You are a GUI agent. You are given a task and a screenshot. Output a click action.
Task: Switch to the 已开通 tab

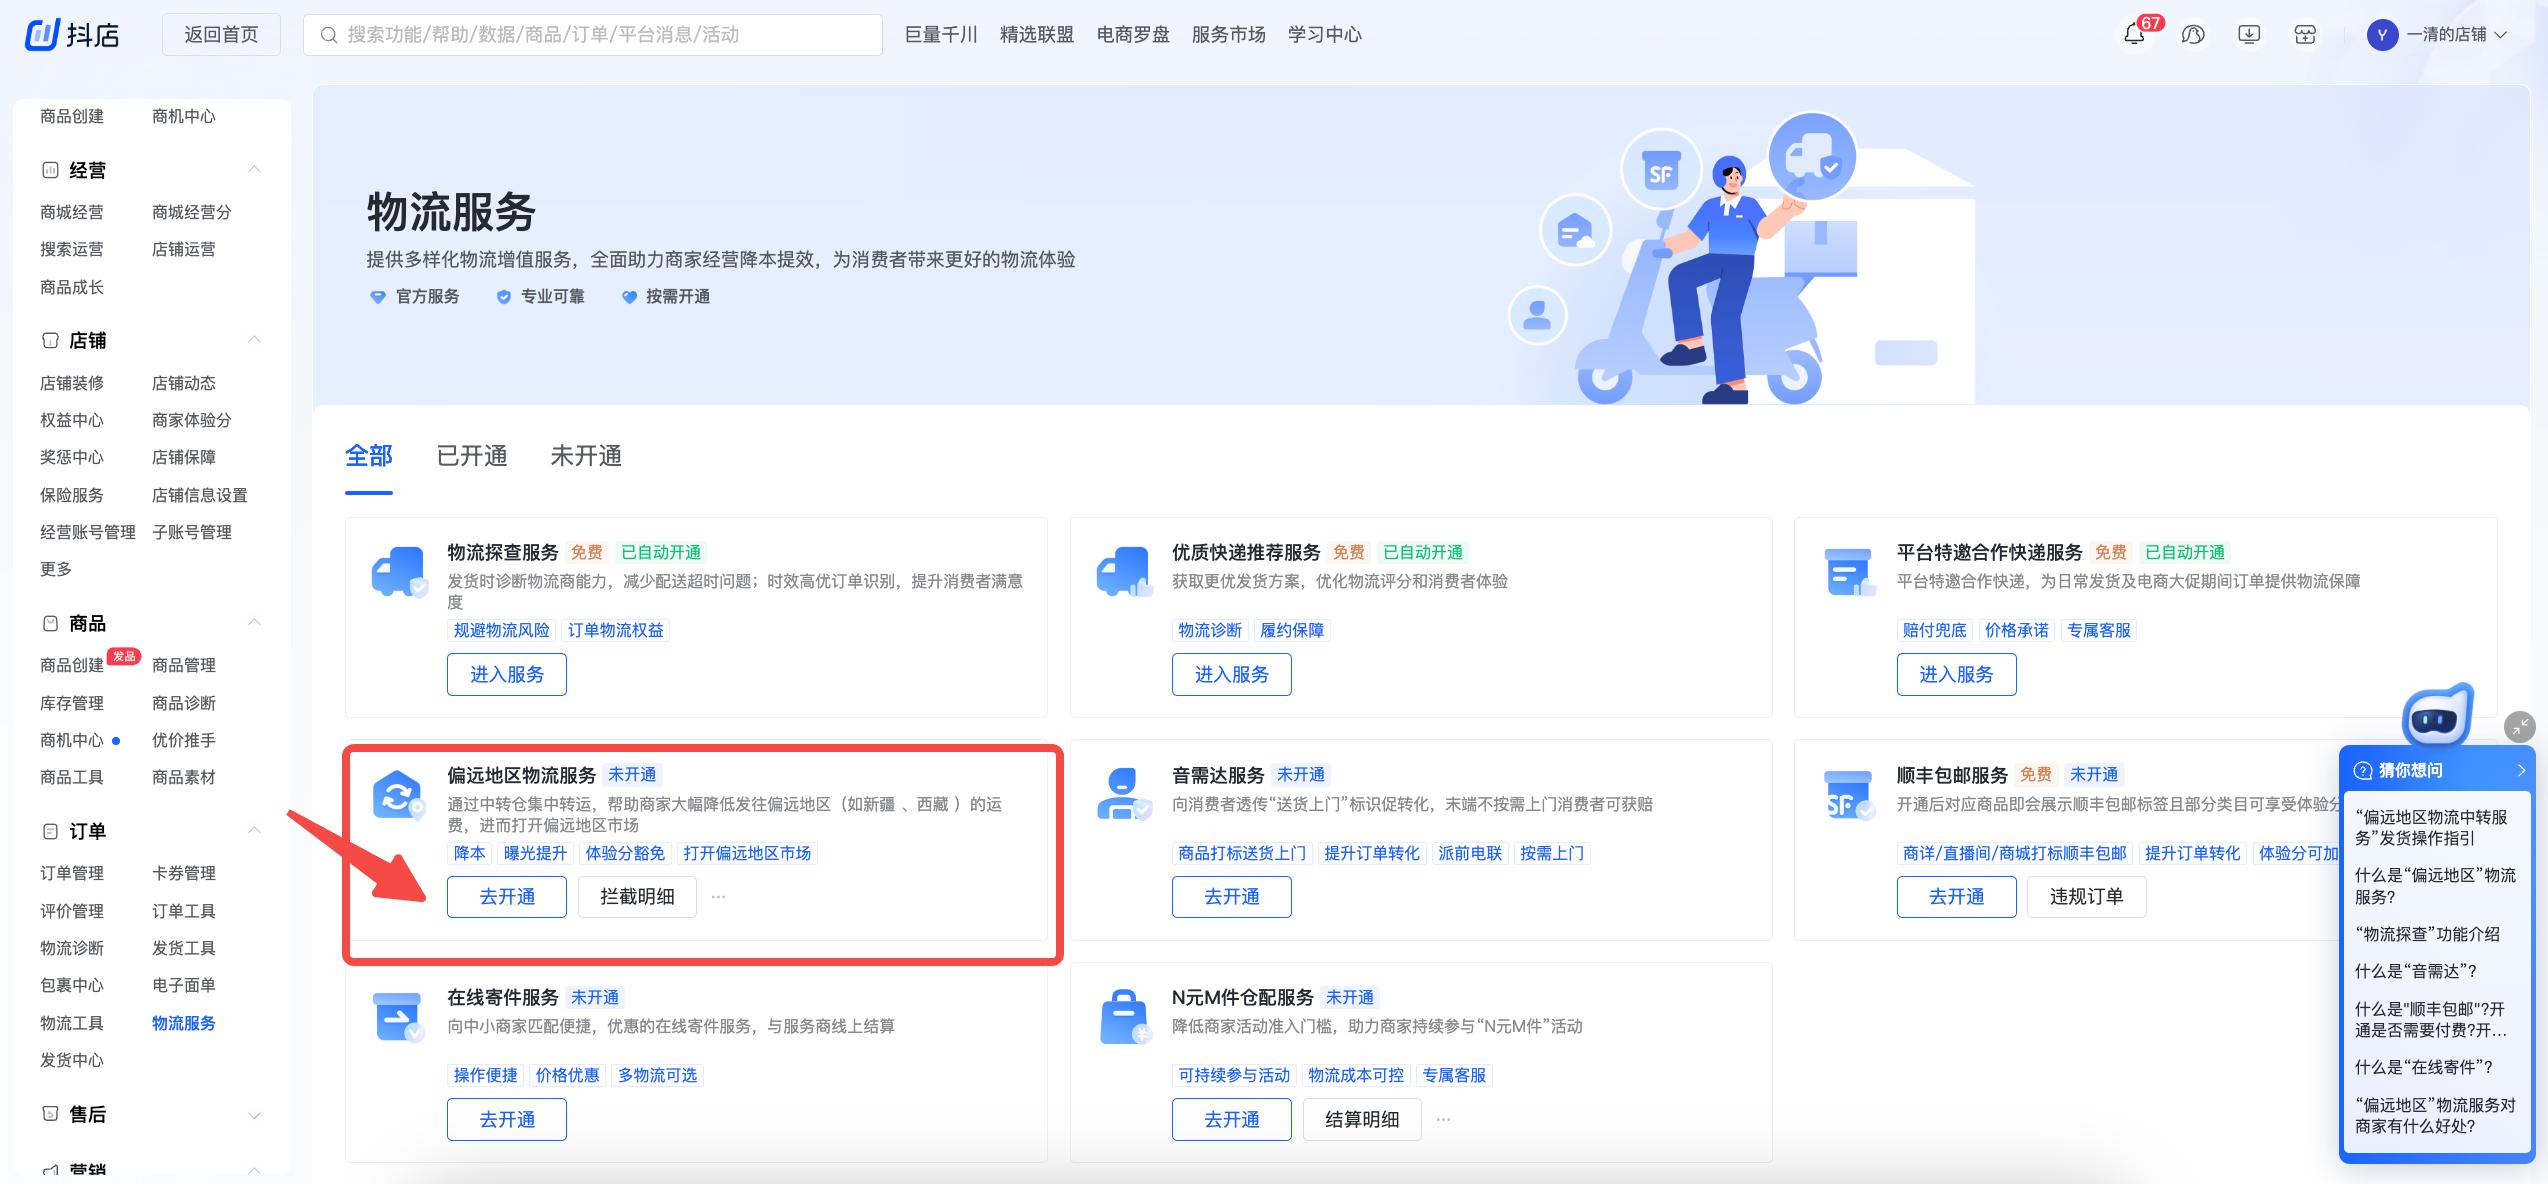coord(472,456)
